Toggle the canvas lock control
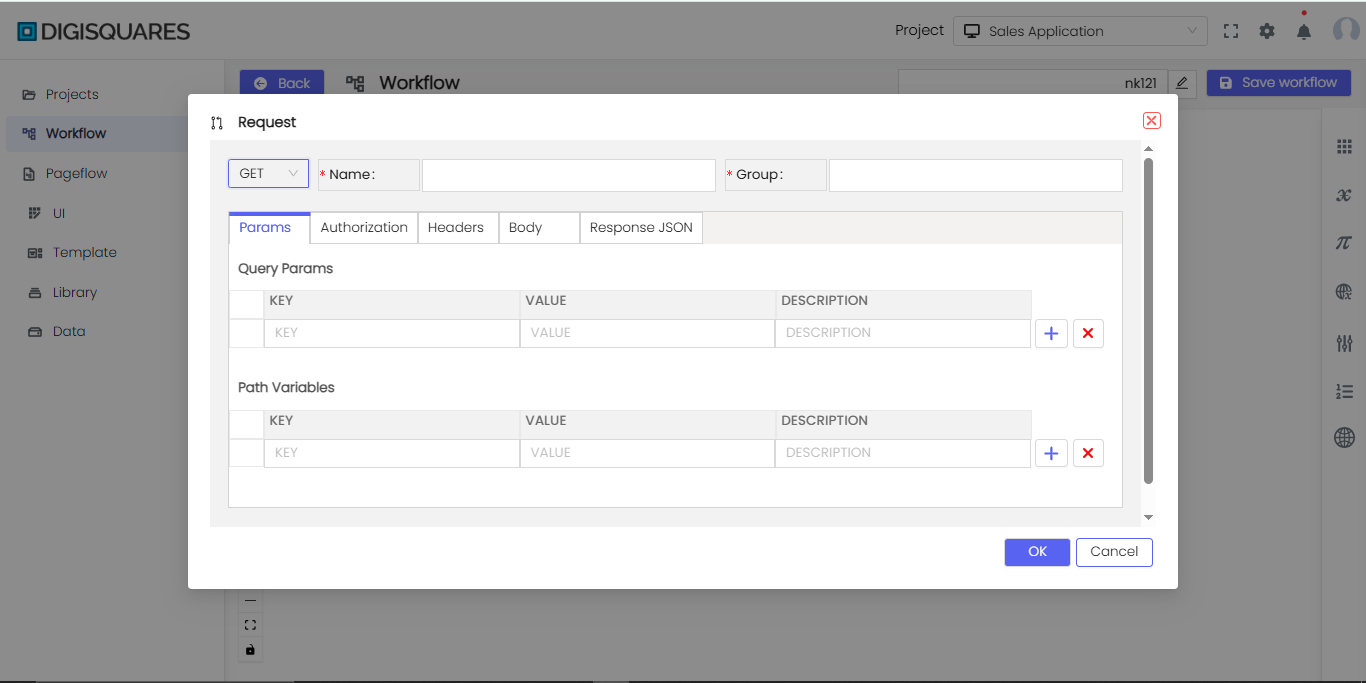The image size is (1366, 683). 250,649
